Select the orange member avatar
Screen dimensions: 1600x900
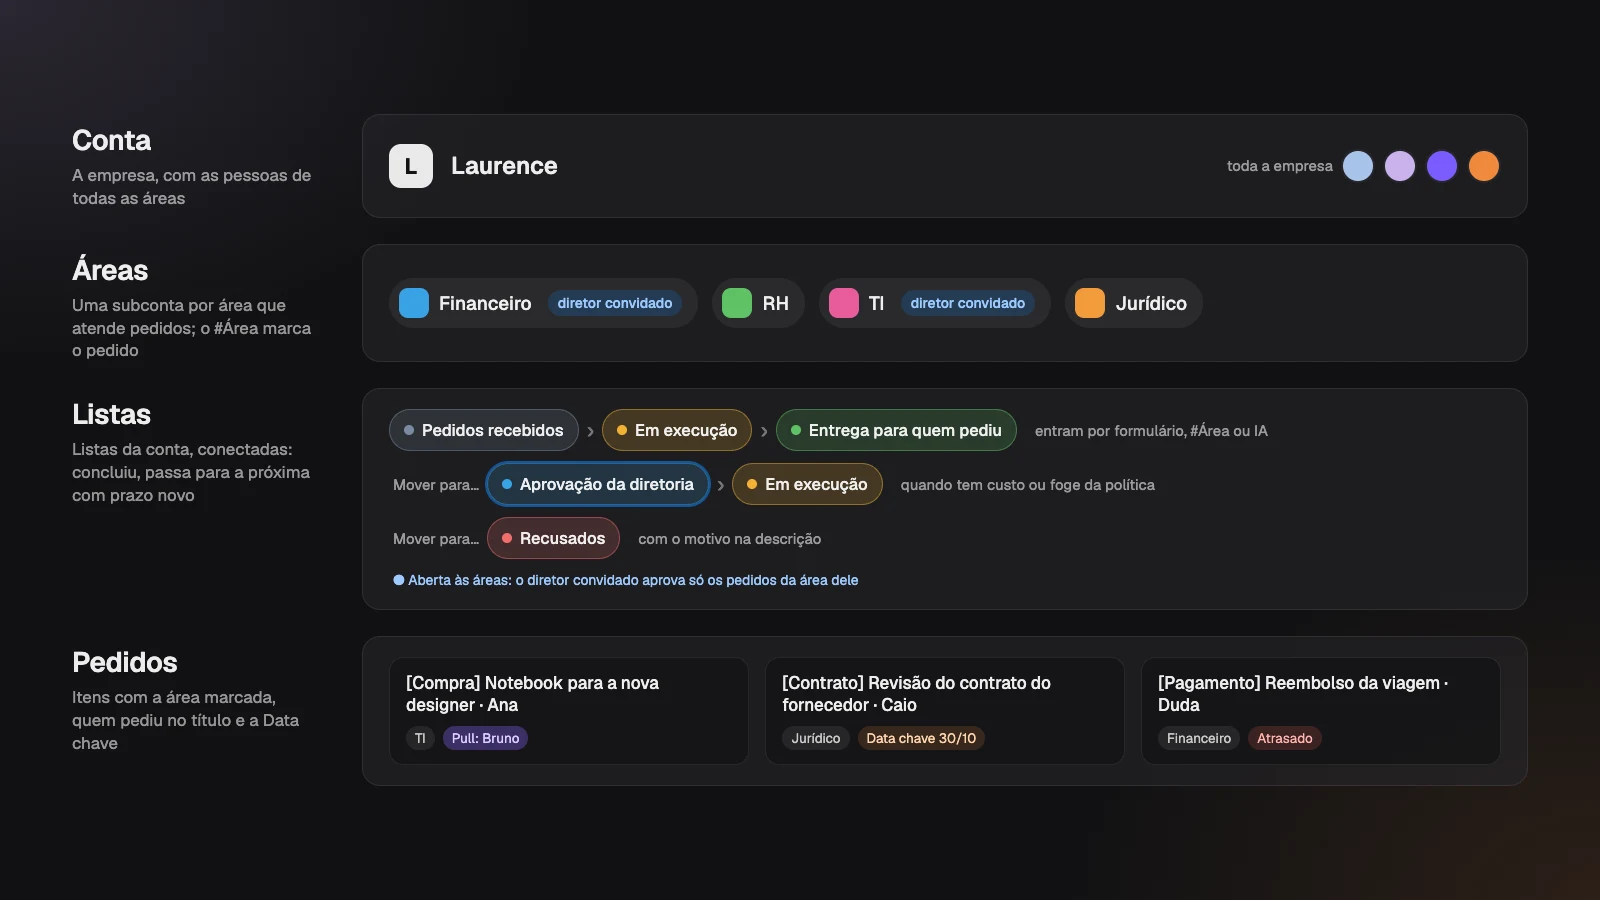click(1484, 166)
